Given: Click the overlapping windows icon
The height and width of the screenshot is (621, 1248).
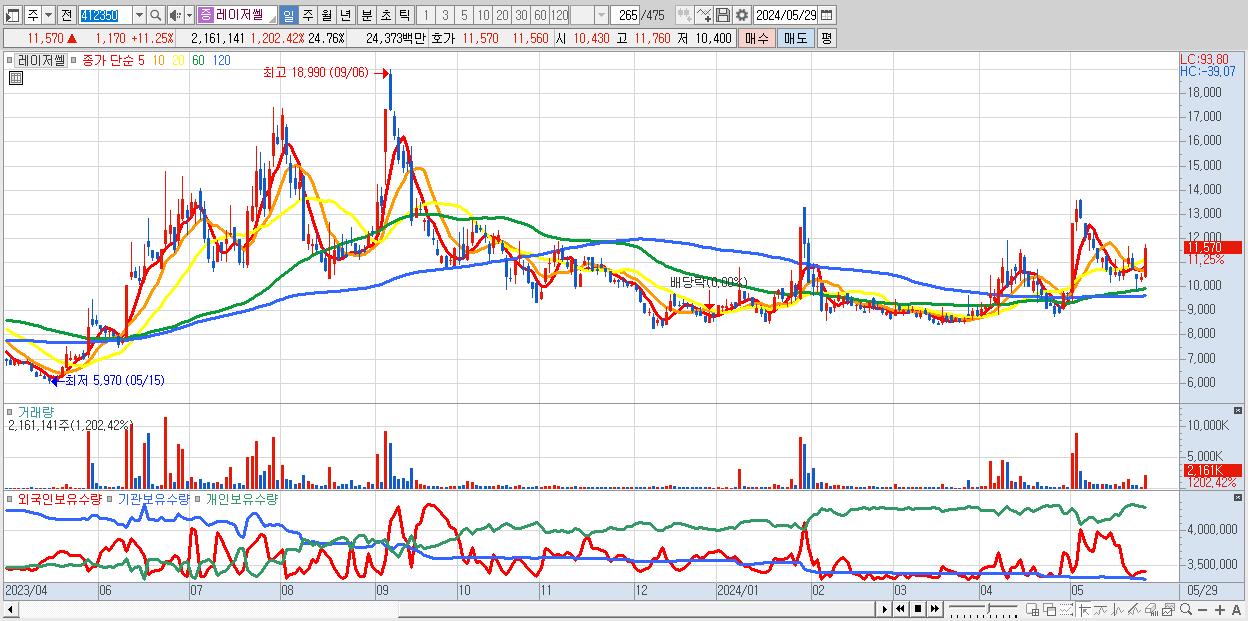Looking at the screenshot, I should [x=1049, y=609].
